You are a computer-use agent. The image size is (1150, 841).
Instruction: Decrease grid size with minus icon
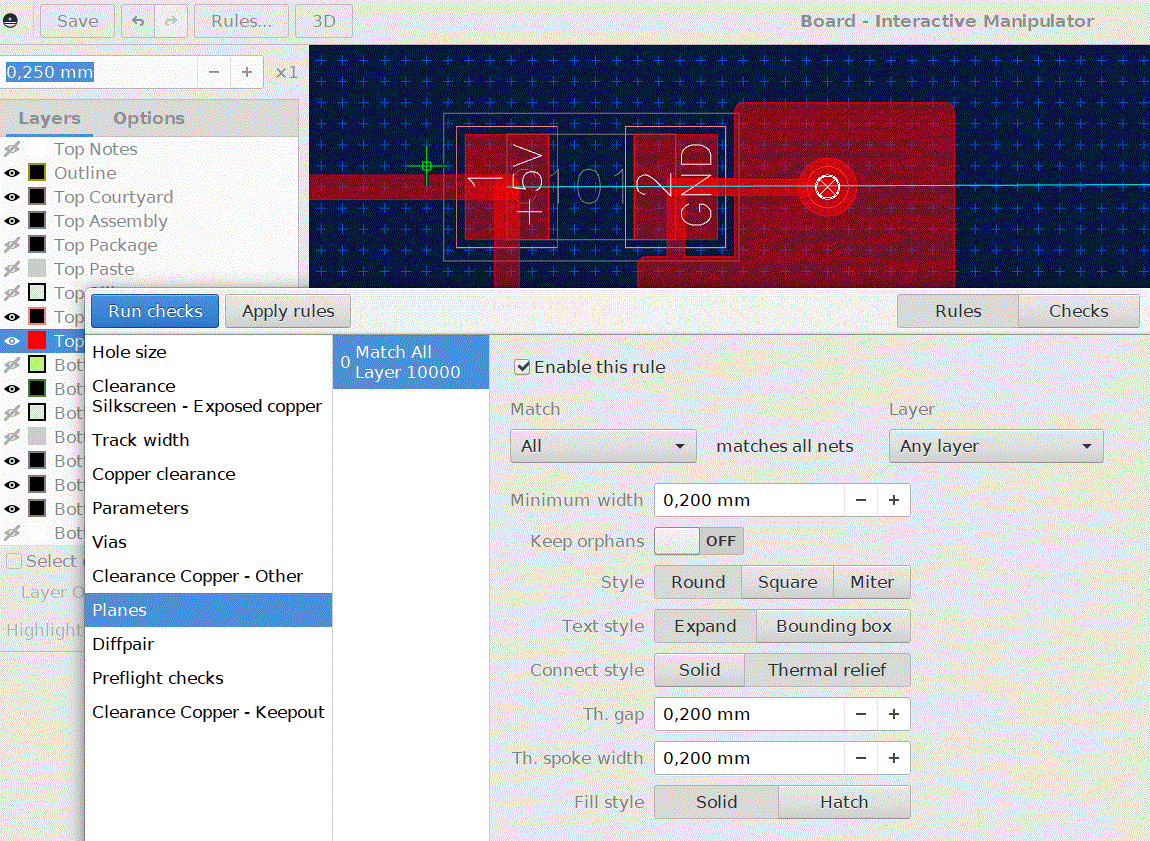tap(214, 72)
